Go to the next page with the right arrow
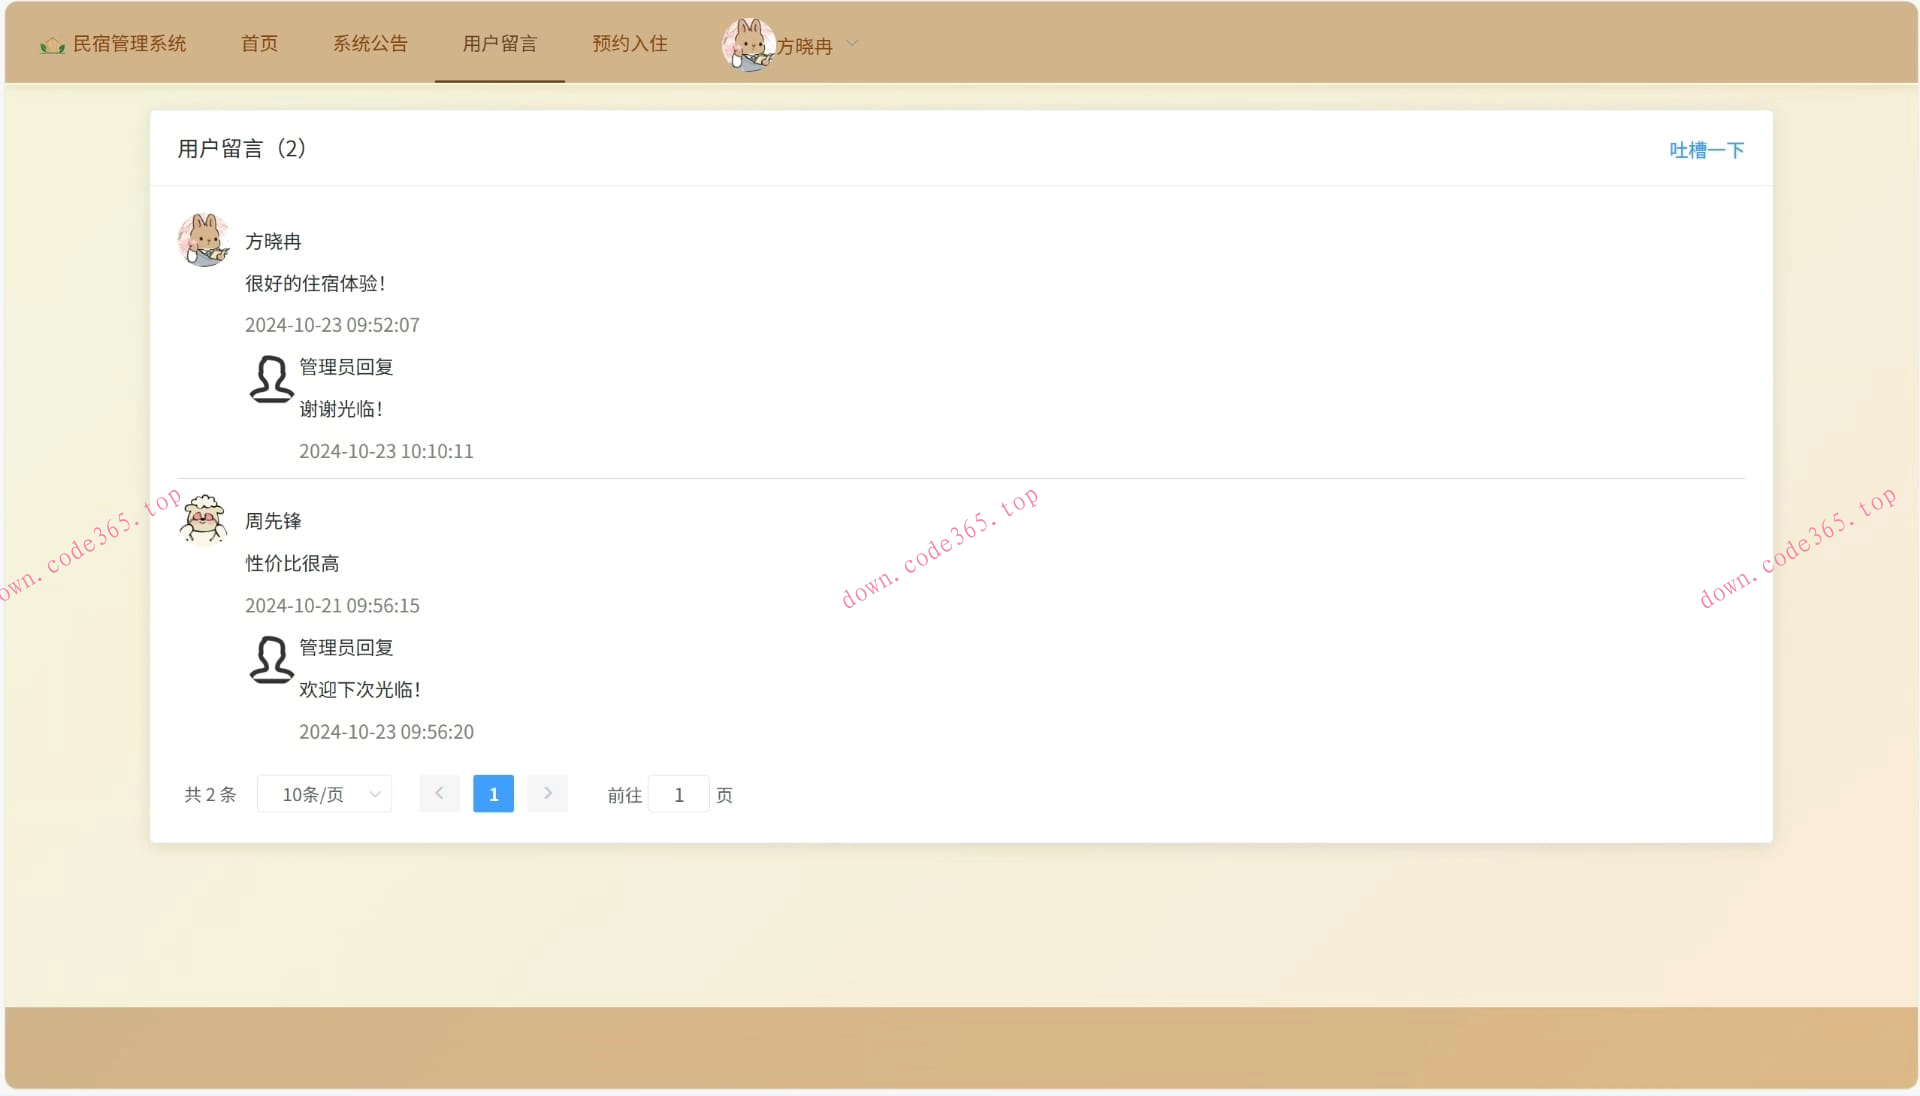This screenshot has height=1096, width=1920. coord(547,794)
